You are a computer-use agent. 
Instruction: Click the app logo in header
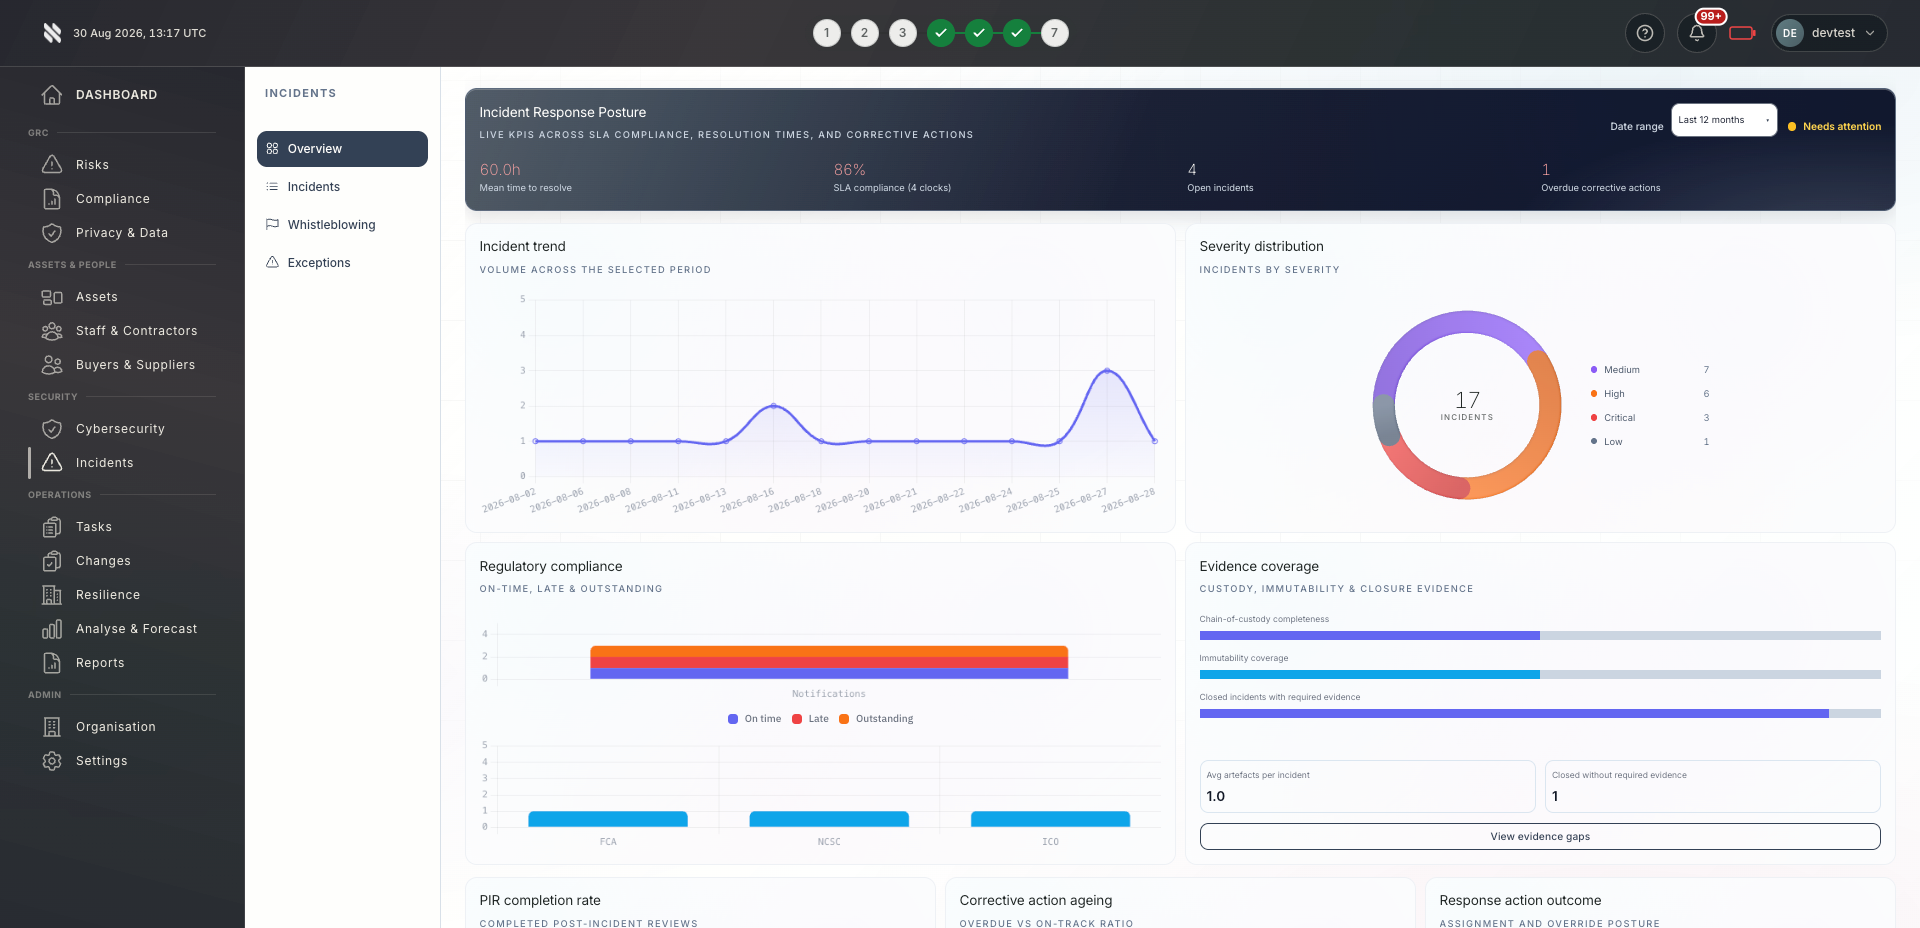tap(52, 33)
